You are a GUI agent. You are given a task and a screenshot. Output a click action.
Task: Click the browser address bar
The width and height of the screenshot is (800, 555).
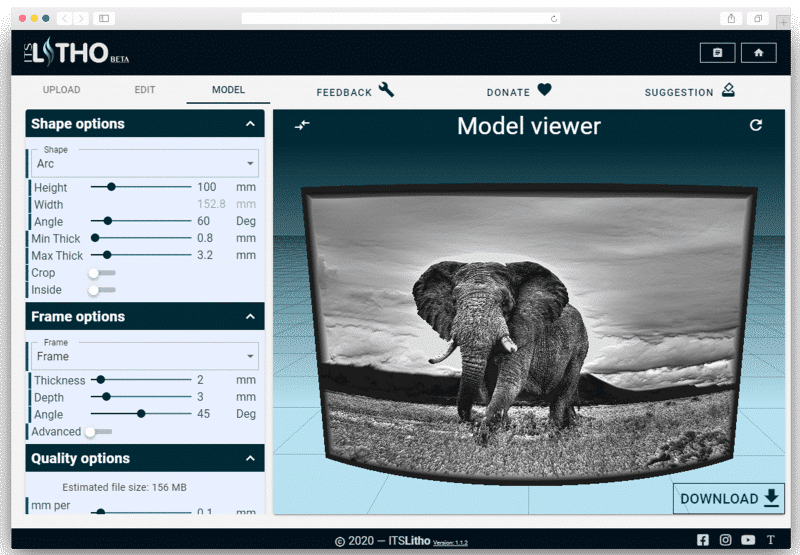pos(401,19)
